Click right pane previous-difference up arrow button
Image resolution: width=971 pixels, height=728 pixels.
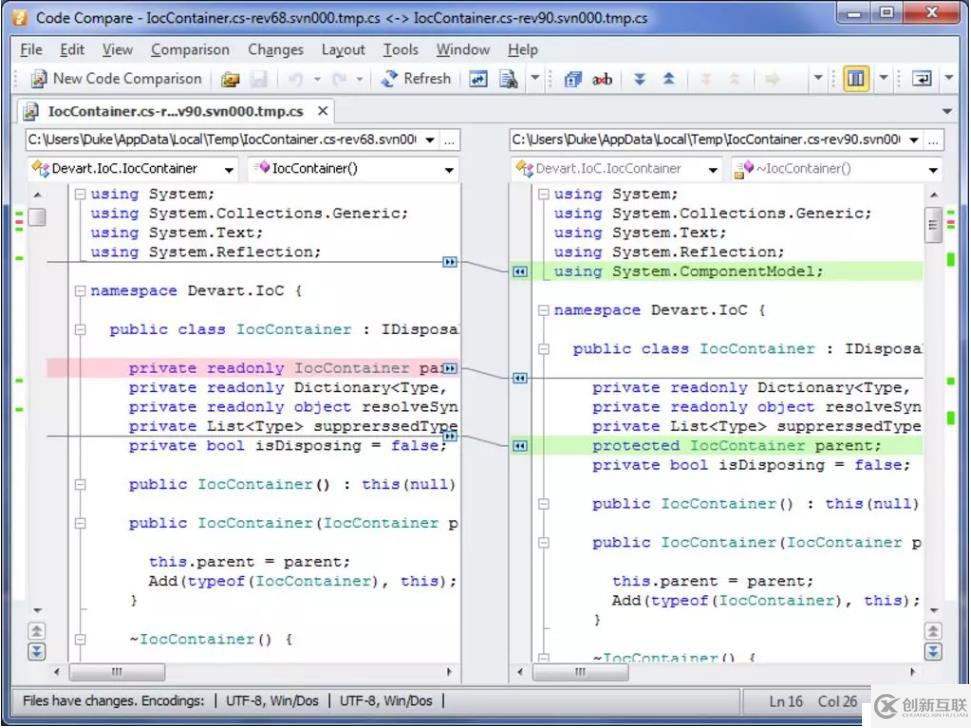click(933, 632)
